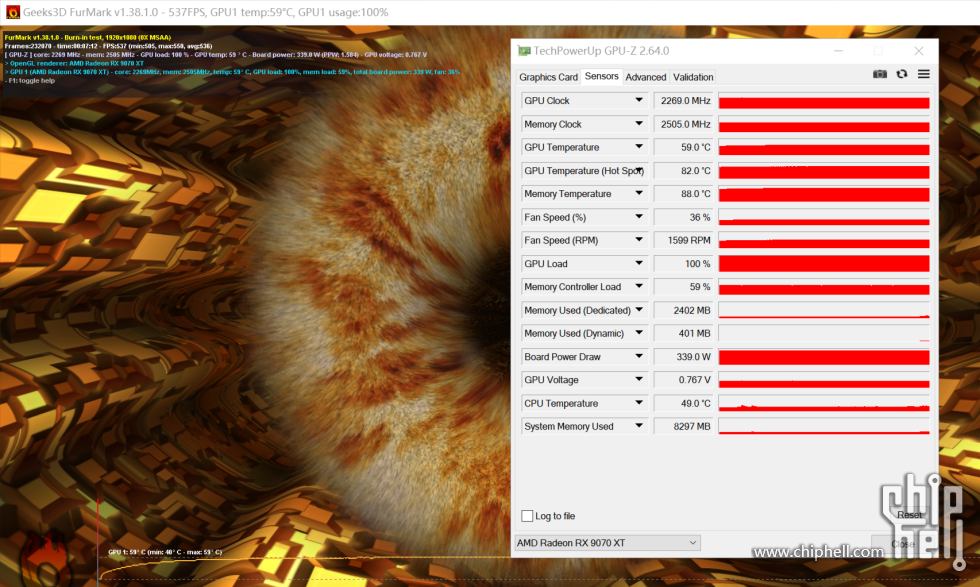Click the FurMark OpenGL renderer overlay line

point(74,63)
